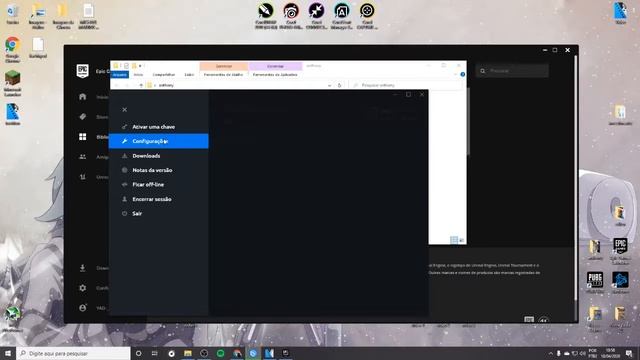This screenshot has height=360, width=640.
Task: Open Exibir tab in File Explorer
Action: click(189, 75)
